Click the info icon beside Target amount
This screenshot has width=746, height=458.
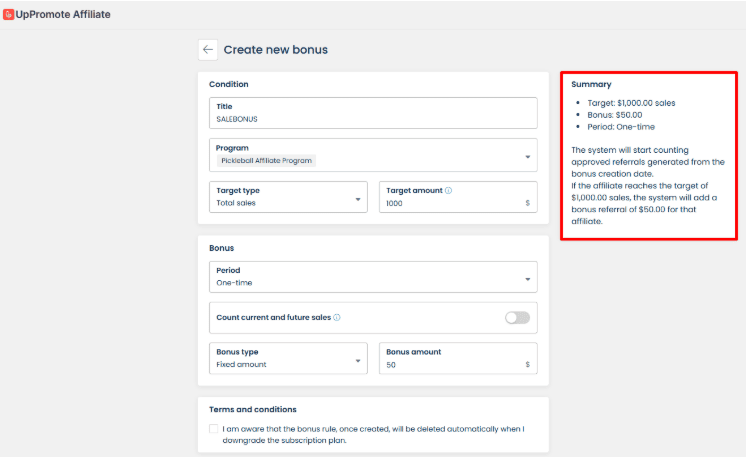click(x=448, y=189)
